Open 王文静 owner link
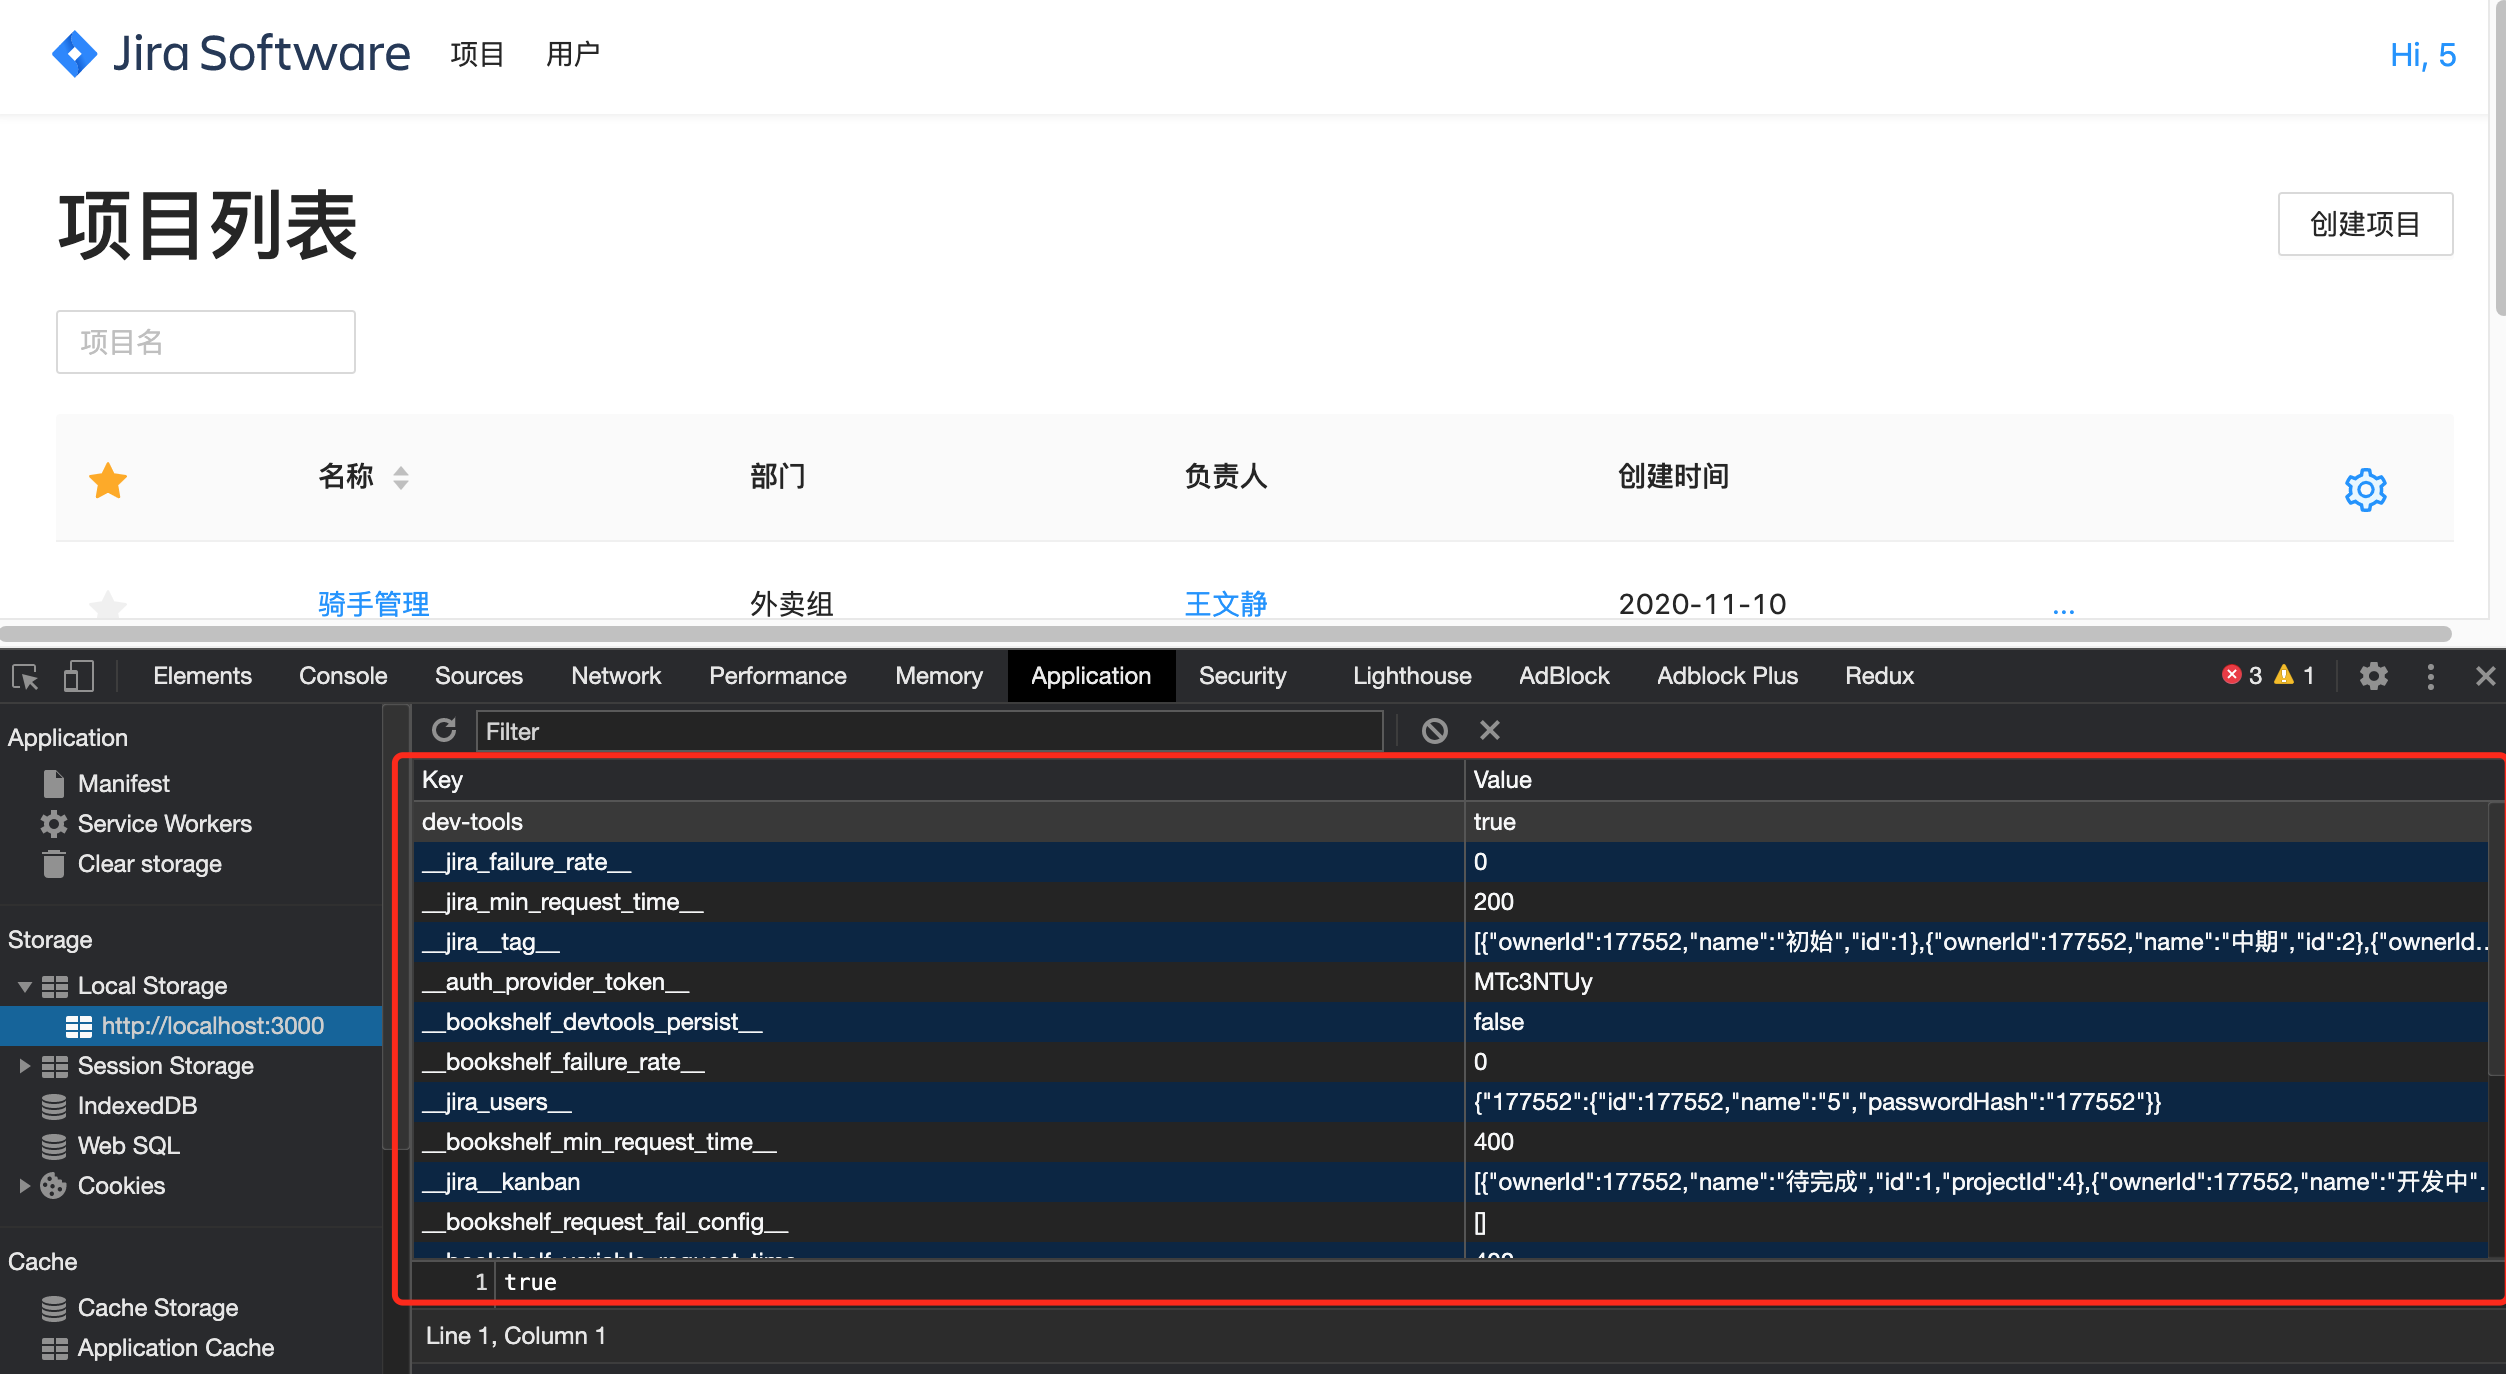The image size is (2506, 1374). tap(1225, 604)
